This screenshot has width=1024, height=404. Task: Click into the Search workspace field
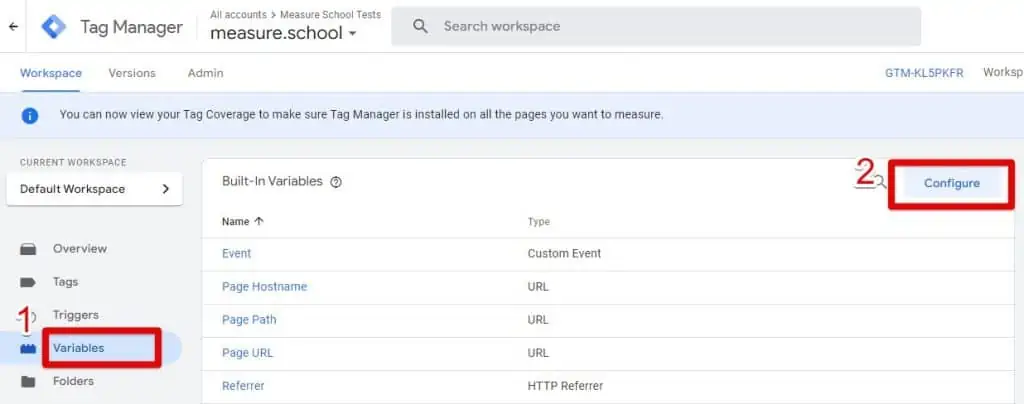(656, 26)
